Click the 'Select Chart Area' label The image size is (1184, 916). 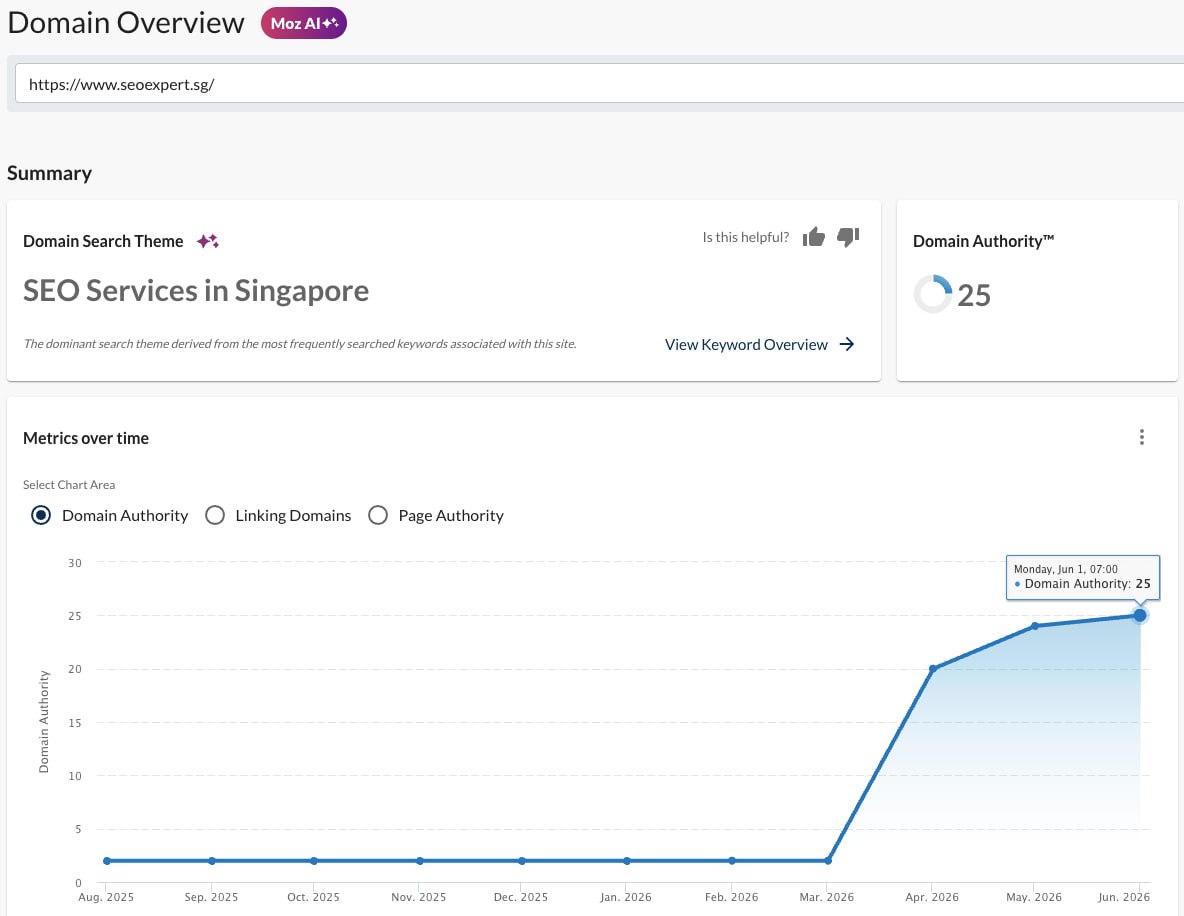pyautogui.click(x=69, y=485)
